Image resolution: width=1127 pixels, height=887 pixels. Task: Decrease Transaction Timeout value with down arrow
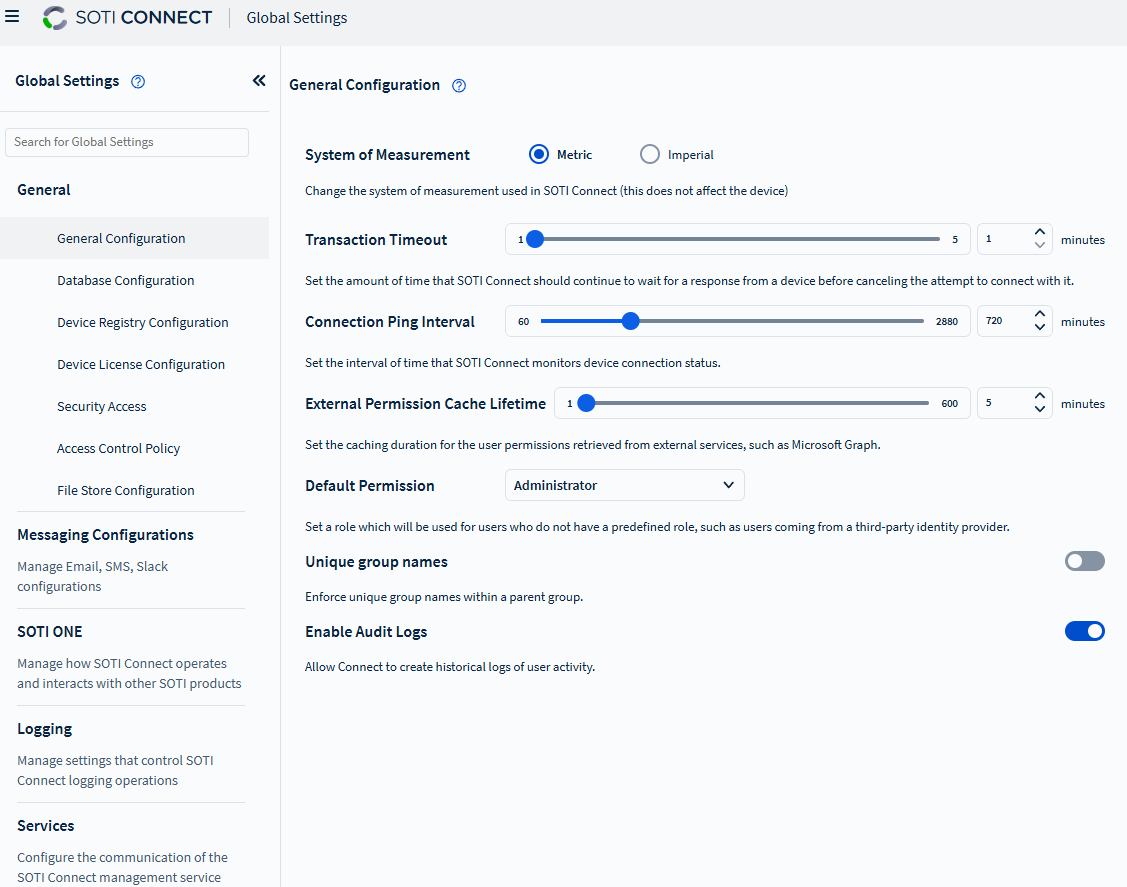pyautogui.click(x=1039, y=245)
